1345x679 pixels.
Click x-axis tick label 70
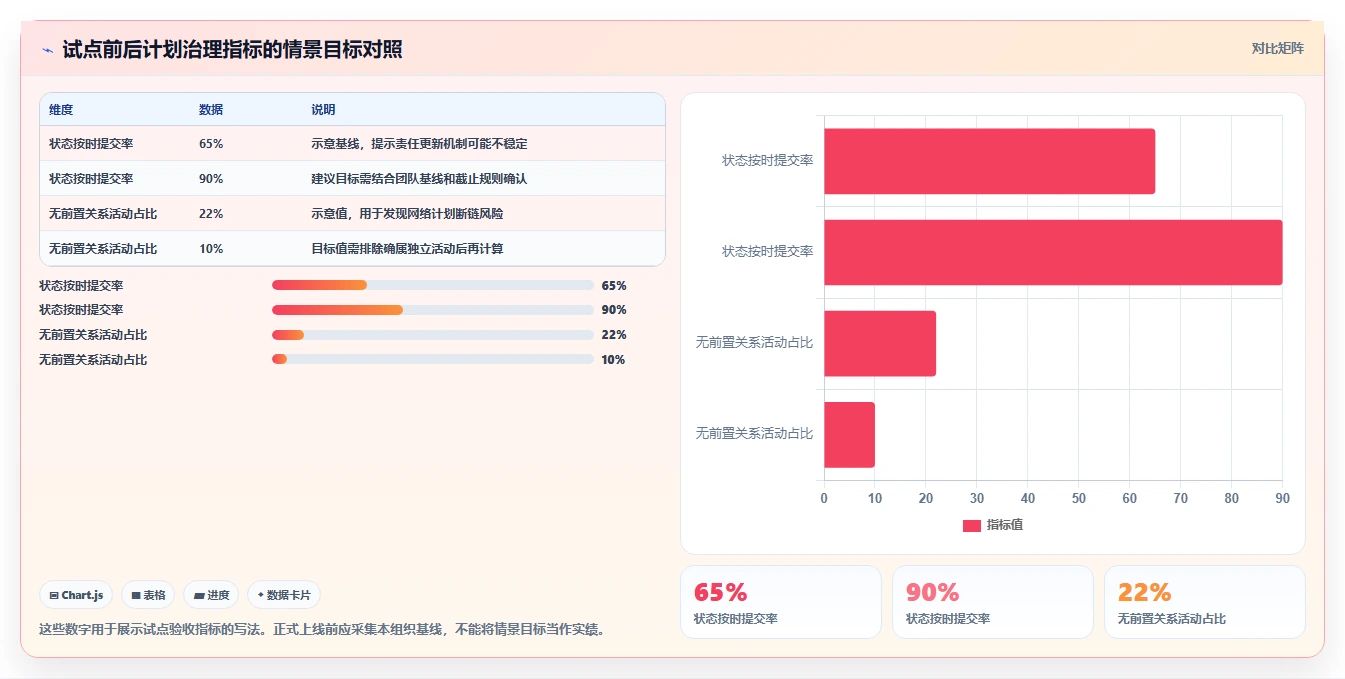click(1181, 498)
